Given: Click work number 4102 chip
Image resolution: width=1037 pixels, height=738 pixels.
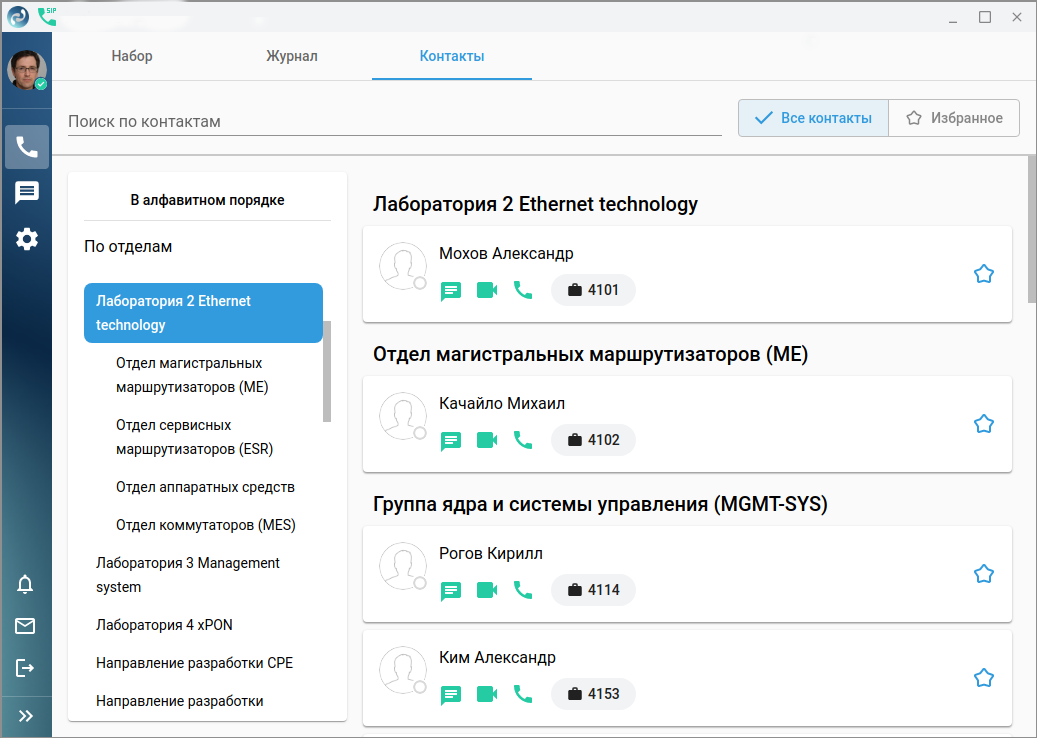Looking at the screenshot, I should point(593,440).
